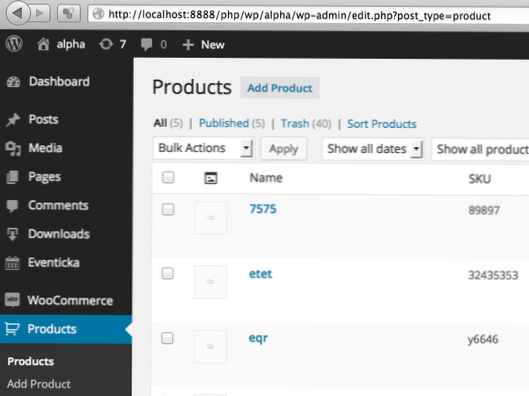Click the browser forward arrow button

(40, 13)
